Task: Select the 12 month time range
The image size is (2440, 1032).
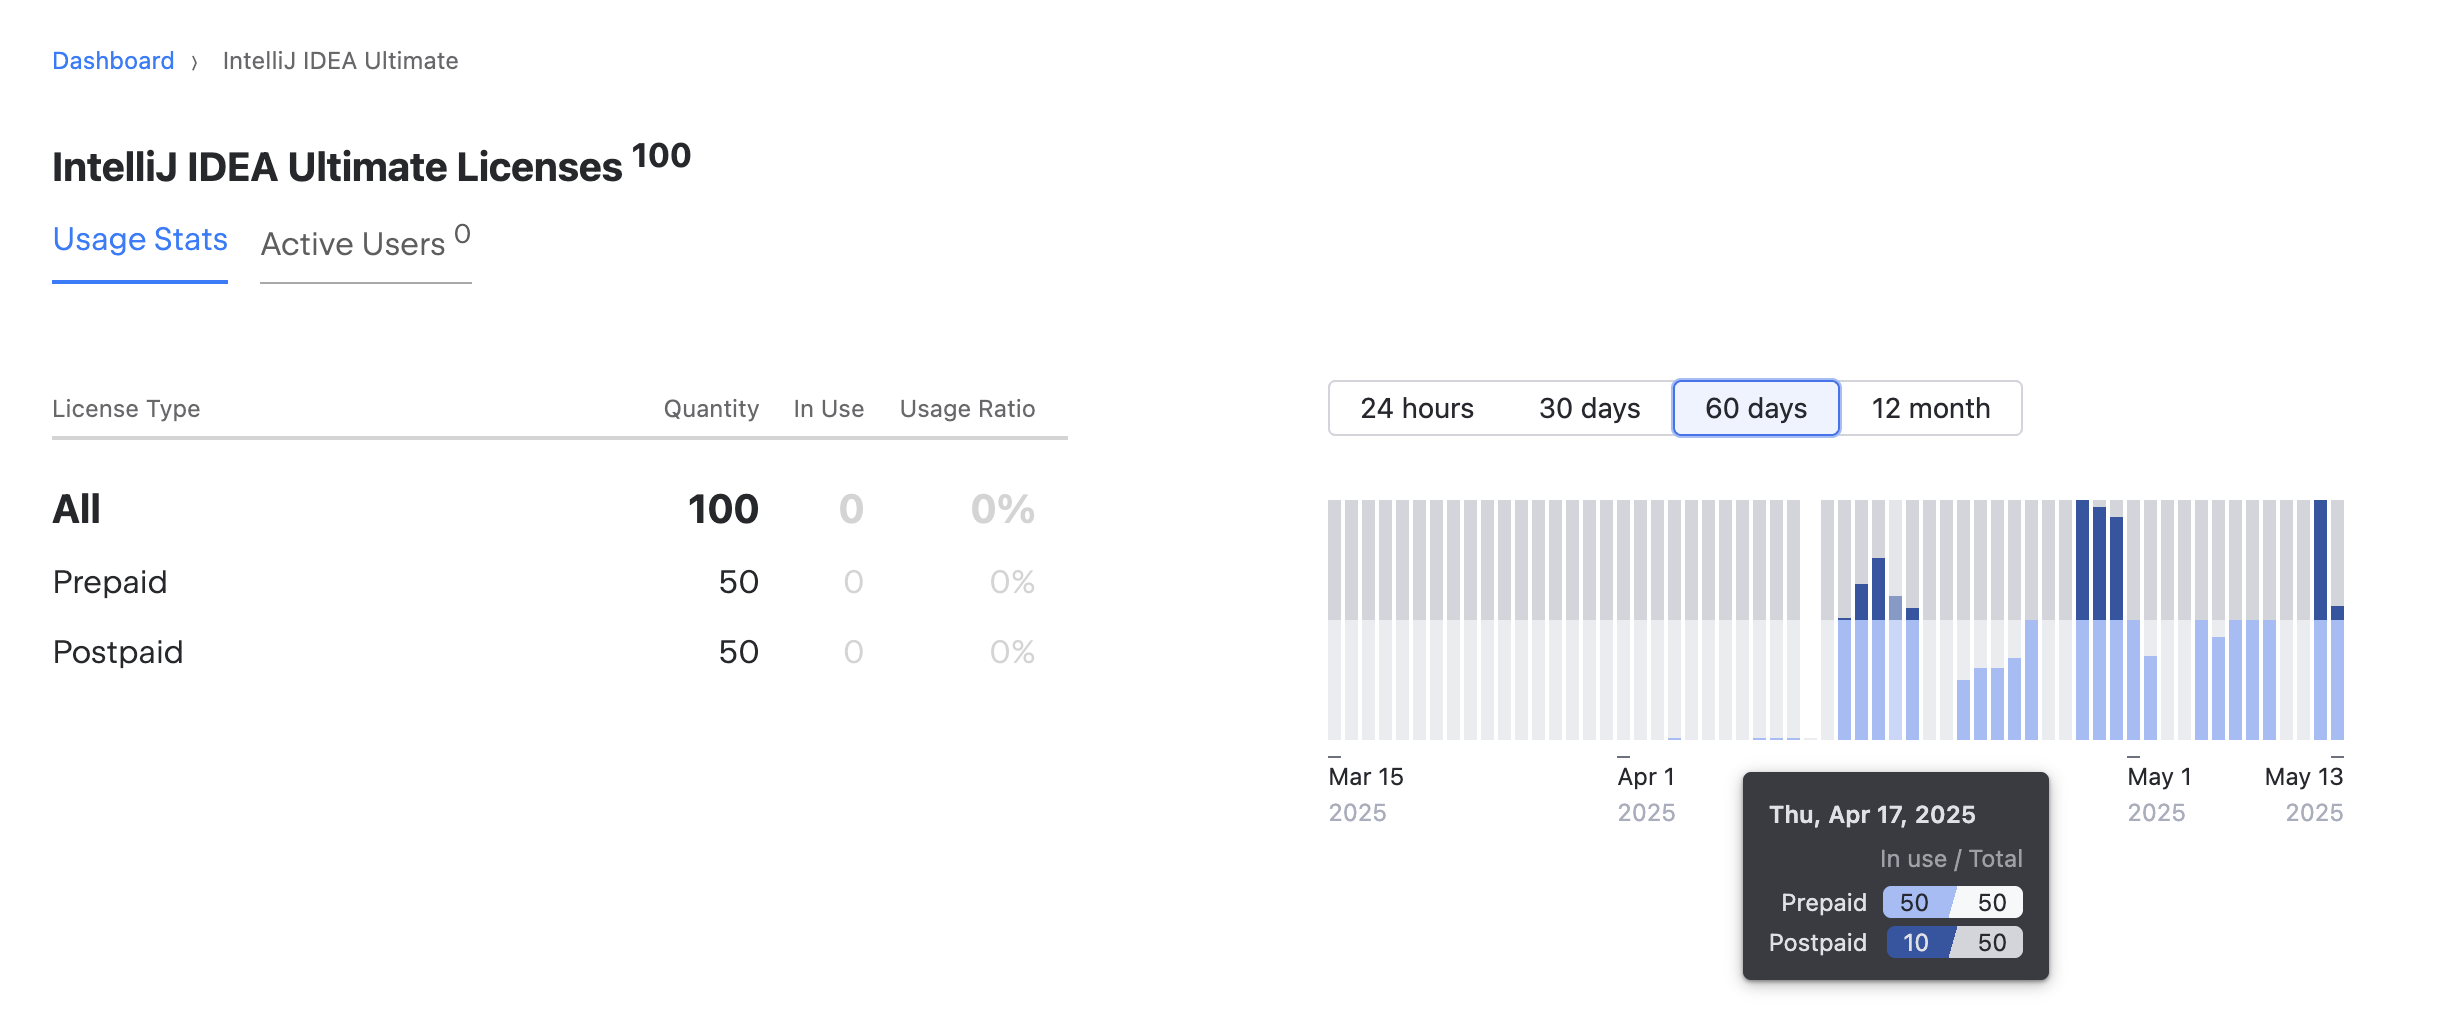Action: click(x=1930, y=408)
